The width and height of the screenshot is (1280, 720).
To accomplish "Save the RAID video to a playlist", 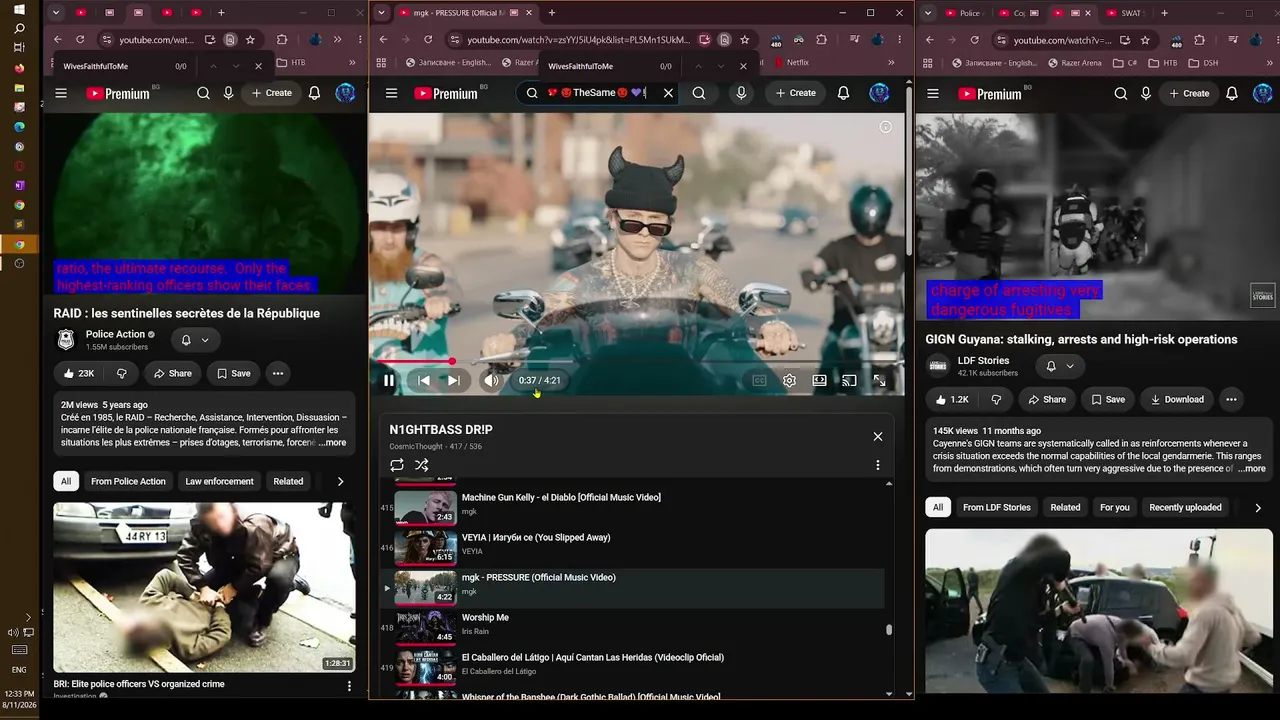I will click(234, 373).
